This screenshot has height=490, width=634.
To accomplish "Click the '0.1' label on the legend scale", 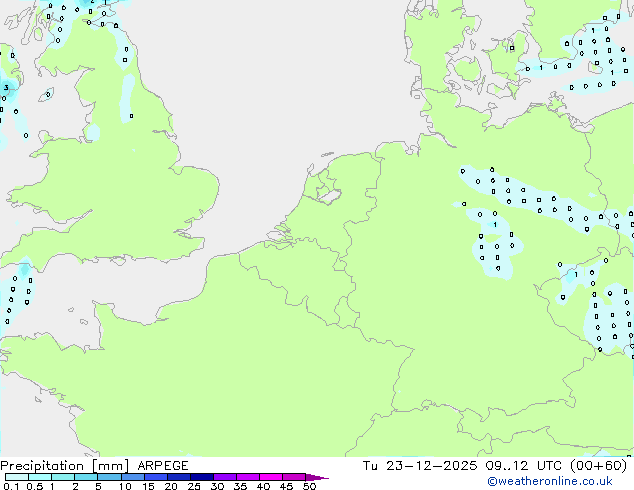I will (x=10, y=487).
